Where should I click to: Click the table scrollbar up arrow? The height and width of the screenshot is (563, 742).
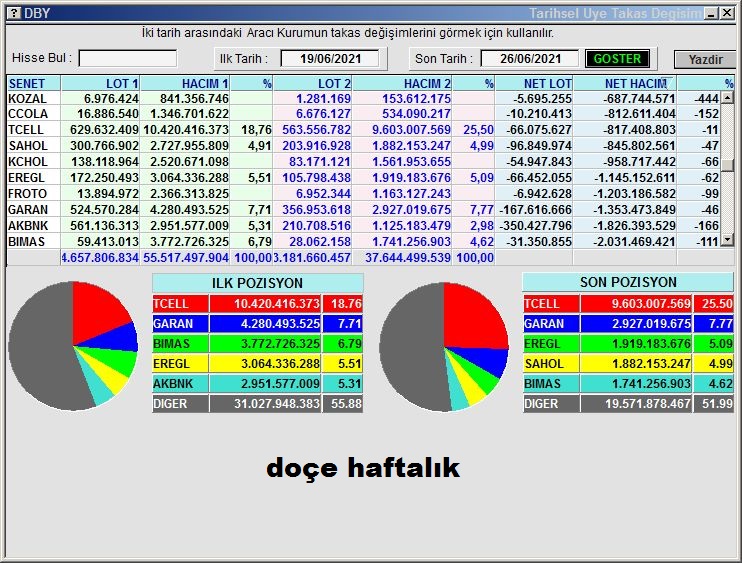point(727,98)
